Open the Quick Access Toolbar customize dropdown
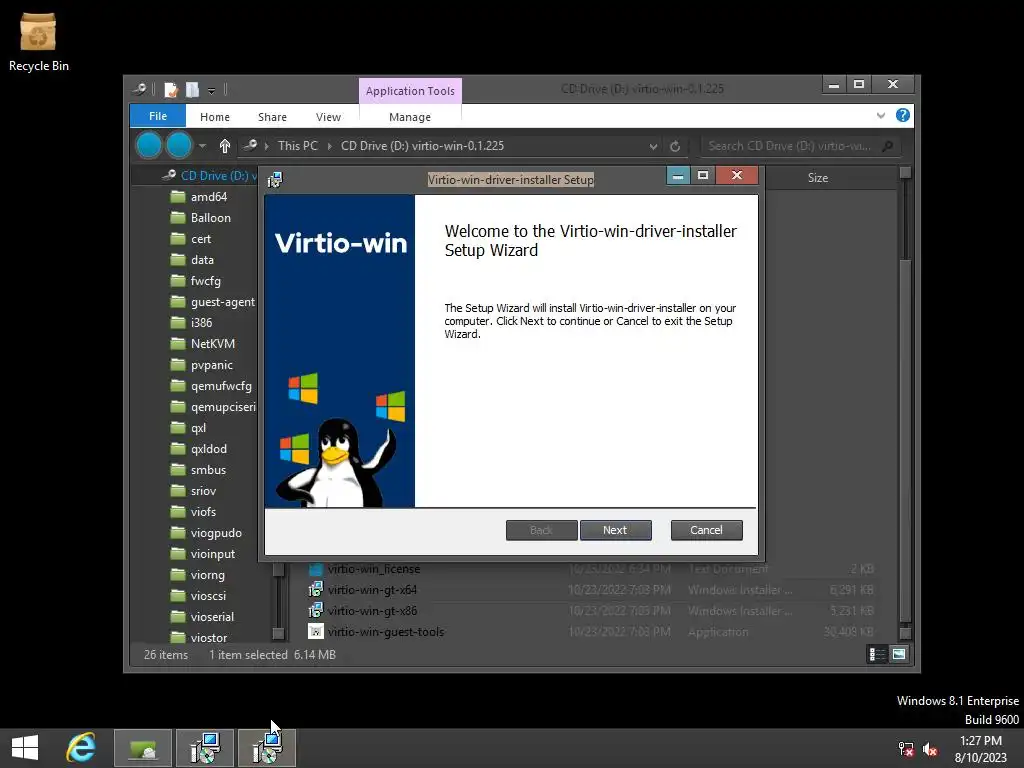The image size is (1024, 768). pyautogui.click(x=211, y=90)
